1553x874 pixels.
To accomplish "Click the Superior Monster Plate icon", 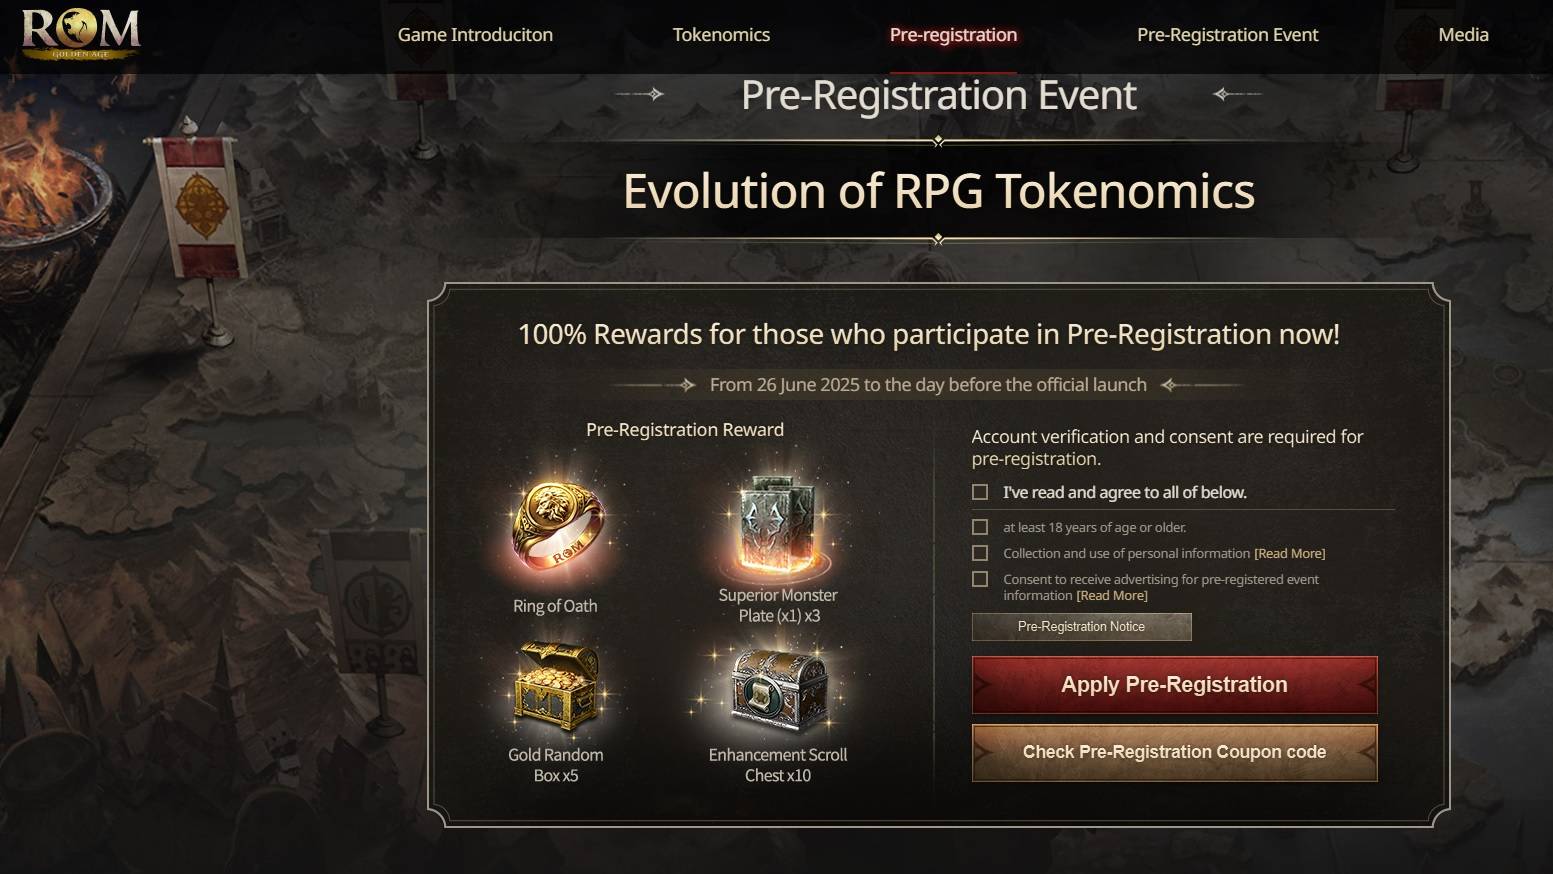I will point(778,527).
